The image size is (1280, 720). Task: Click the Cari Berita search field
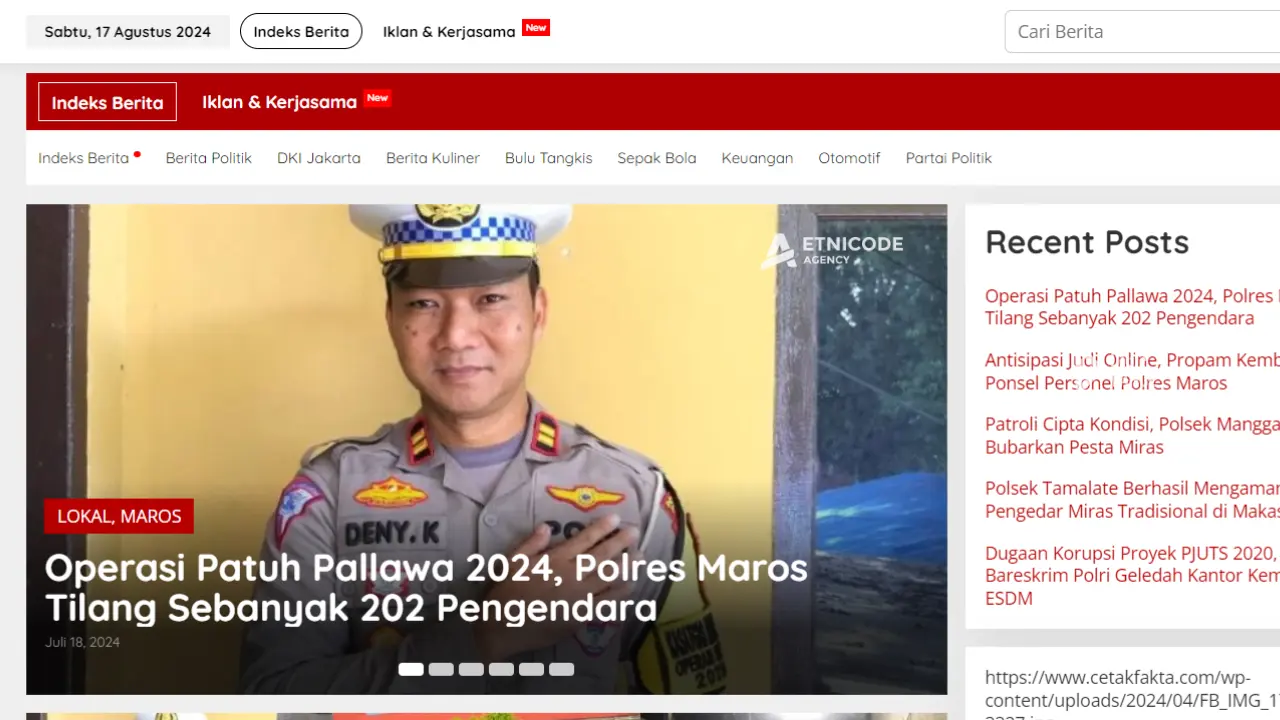click(1140, 32)
